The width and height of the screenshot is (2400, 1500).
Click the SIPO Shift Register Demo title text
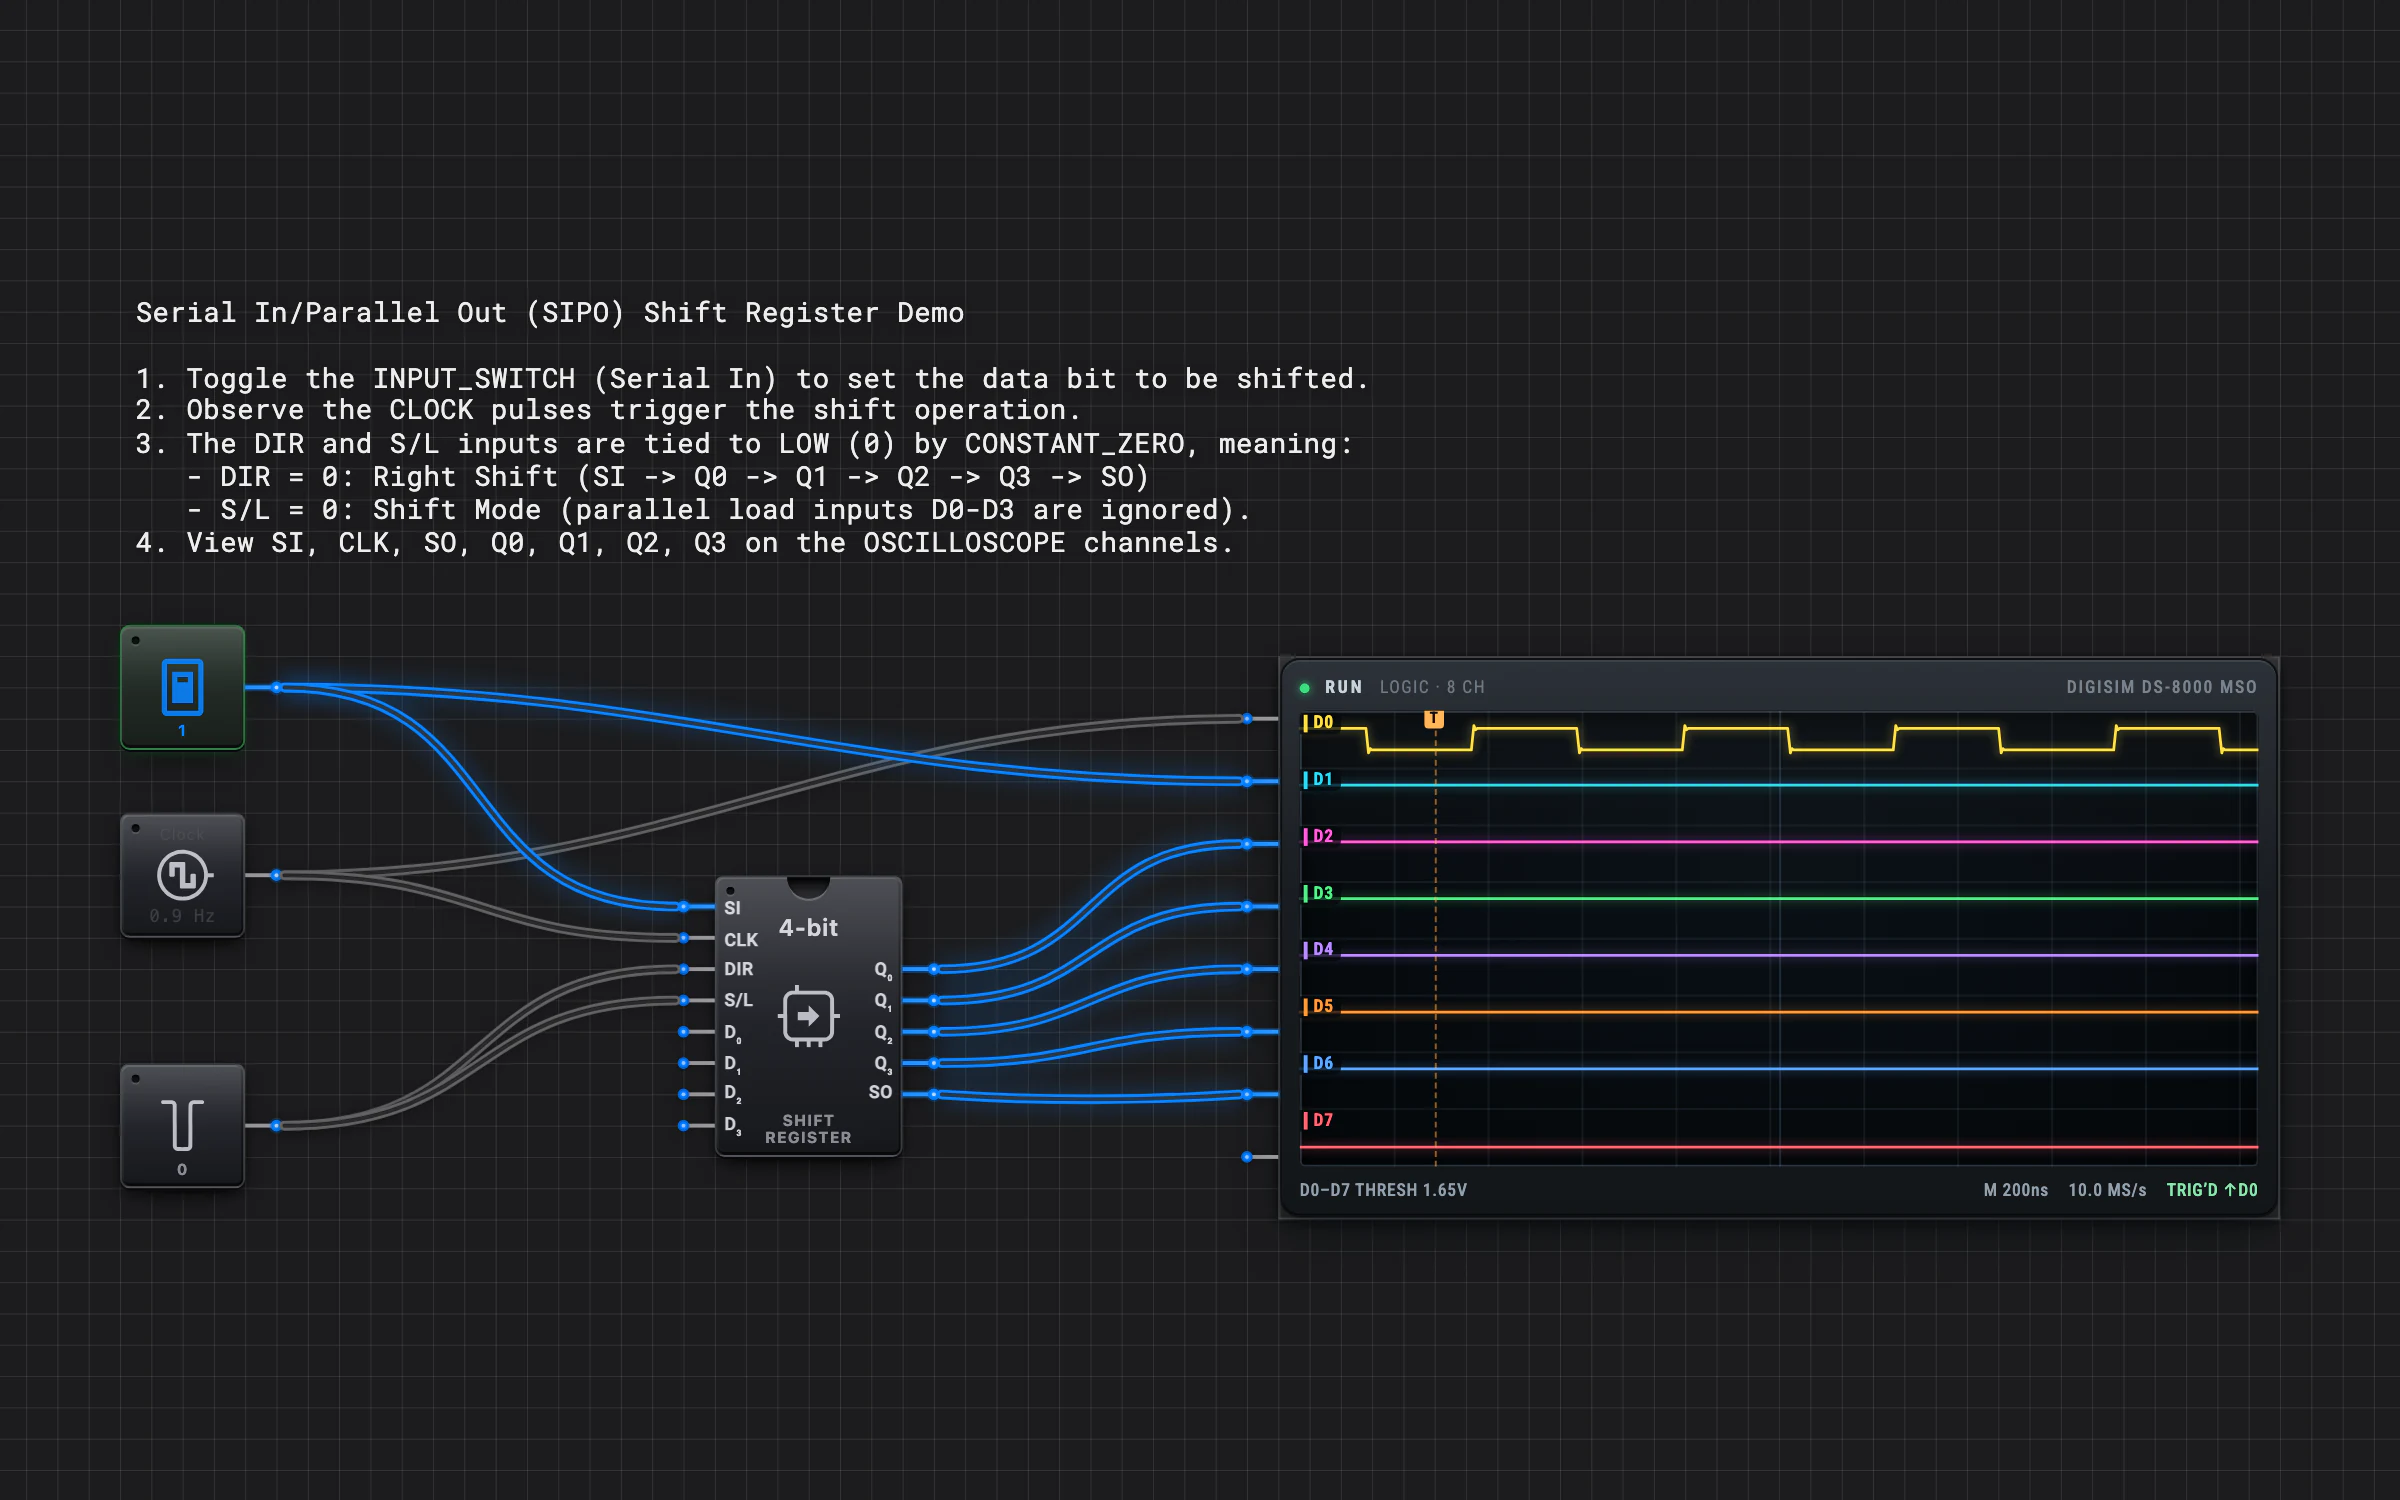click(x=550, y=313)
